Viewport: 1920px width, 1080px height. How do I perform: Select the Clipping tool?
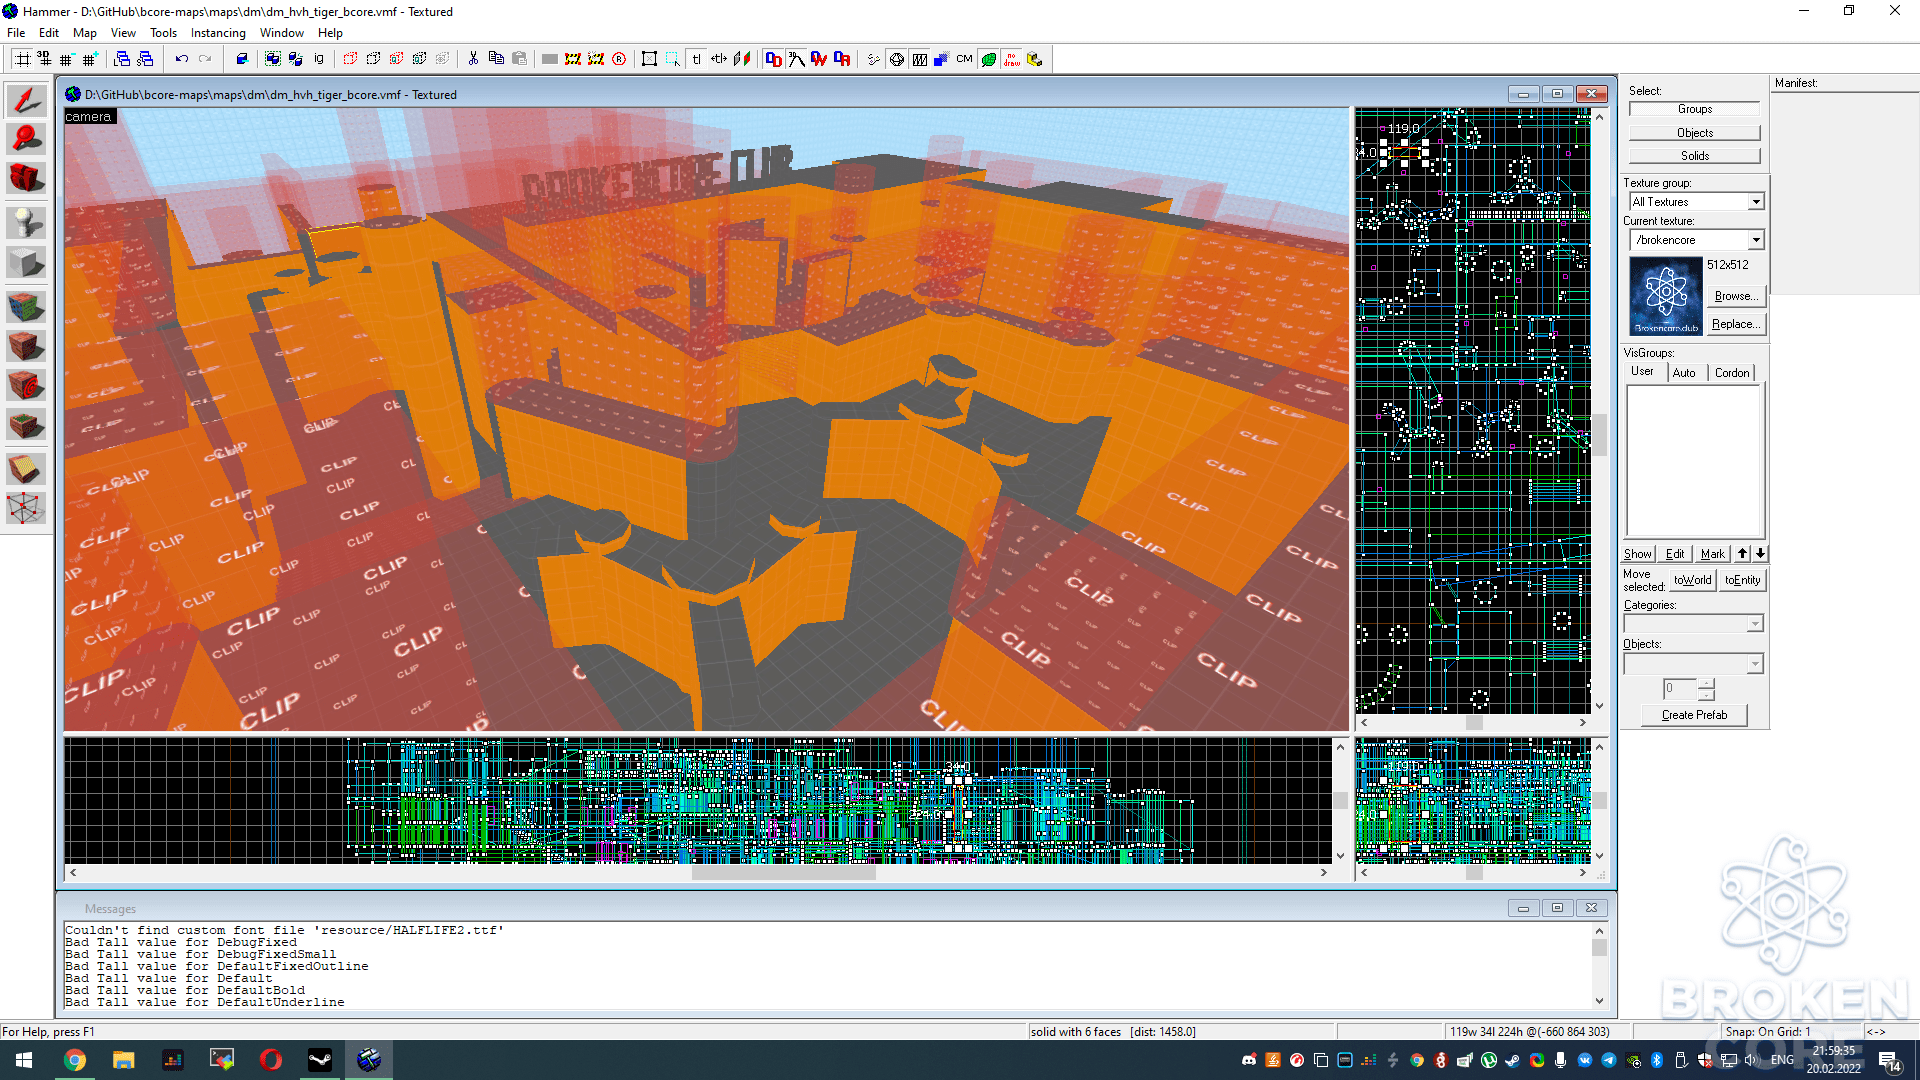26,468
